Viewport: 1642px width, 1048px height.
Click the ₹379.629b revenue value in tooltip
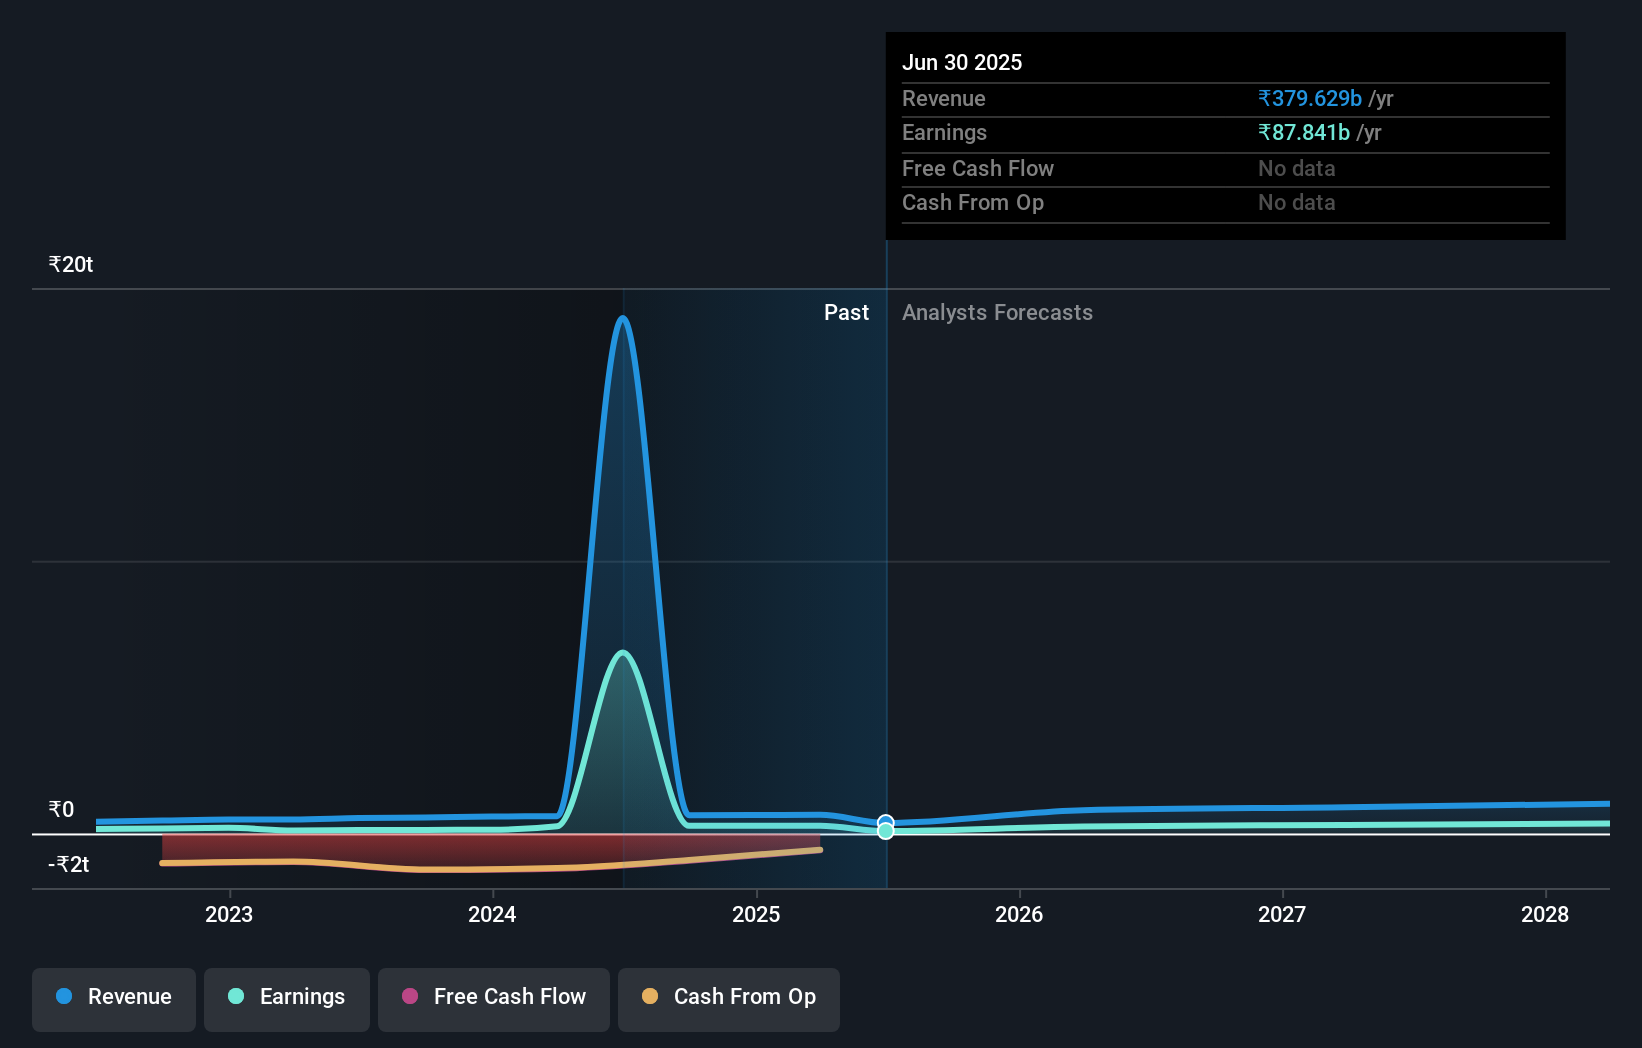(1310, 98)
